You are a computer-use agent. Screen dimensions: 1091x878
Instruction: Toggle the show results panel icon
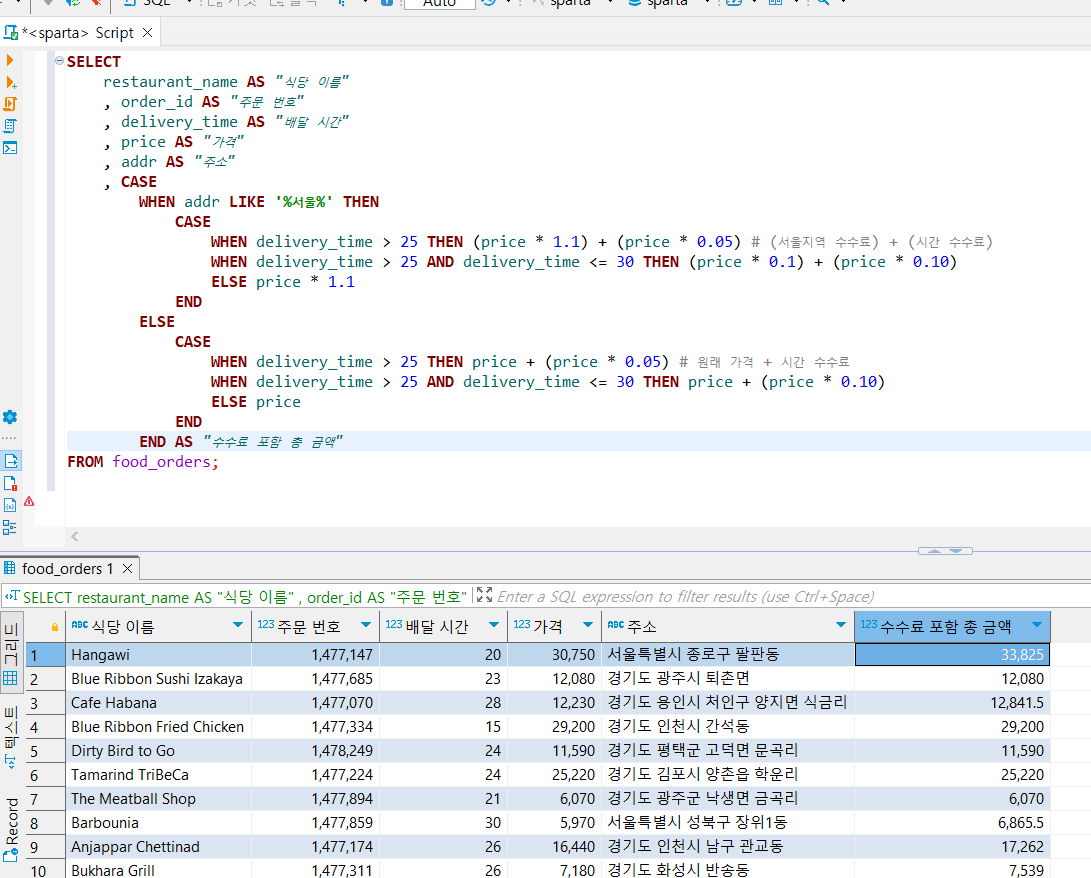coord(10,461)
